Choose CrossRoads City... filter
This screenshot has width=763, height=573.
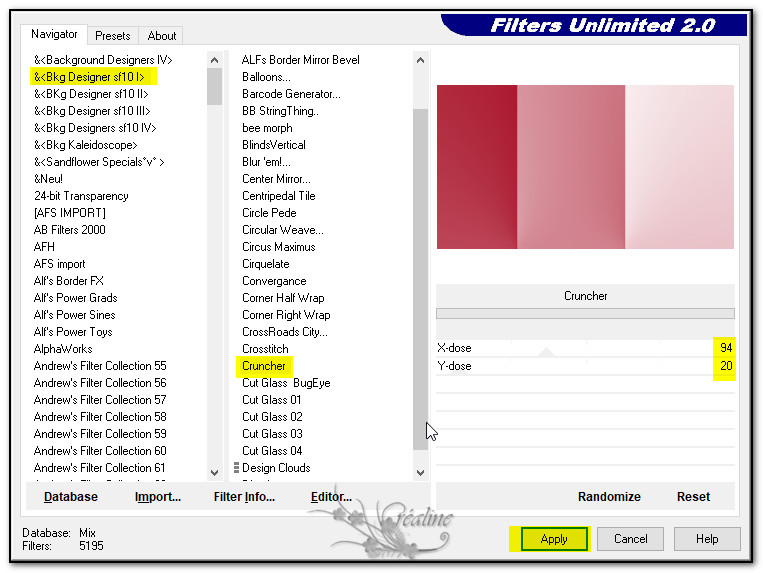tap(285, 332)
